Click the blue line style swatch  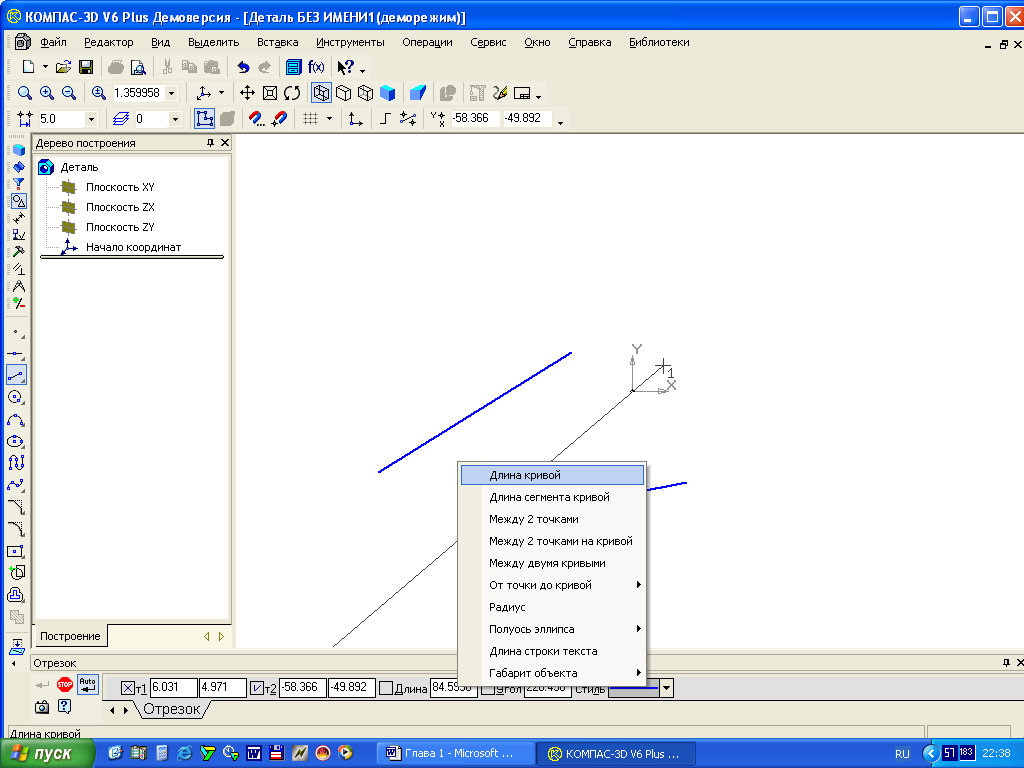[x=634, y=688]
